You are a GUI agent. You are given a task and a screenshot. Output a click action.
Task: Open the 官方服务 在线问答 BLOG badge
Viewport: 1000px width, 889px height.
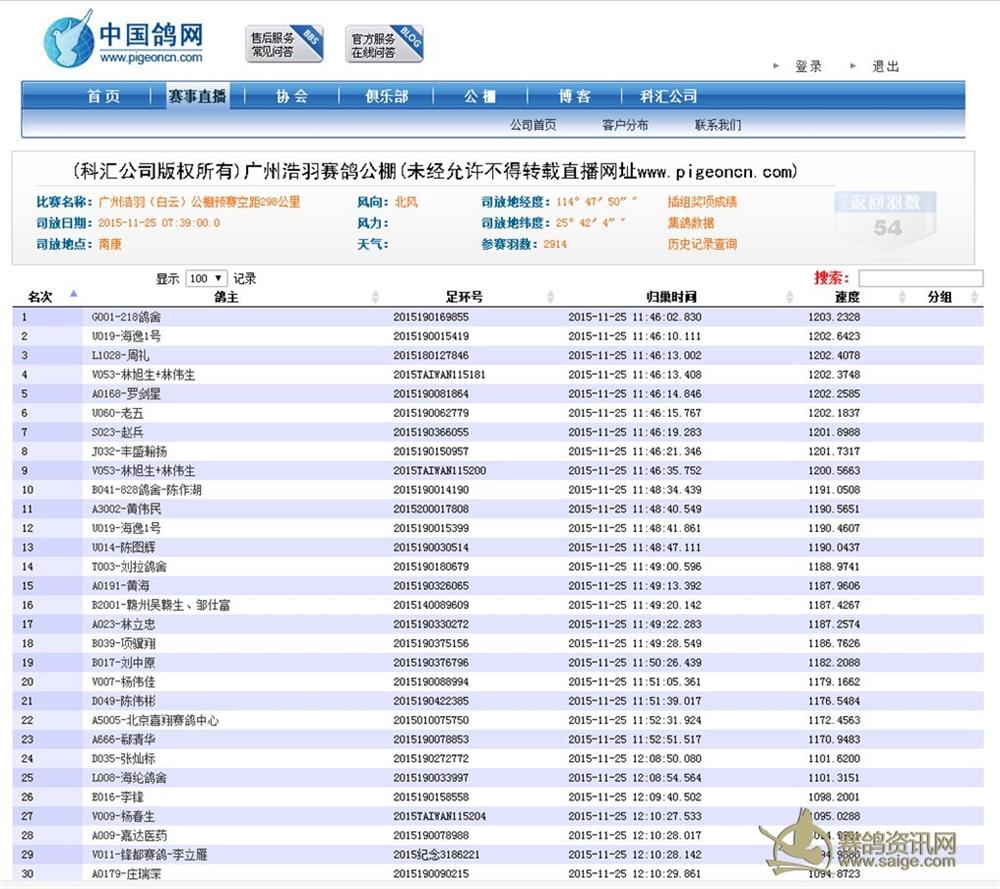click(385, 44)
